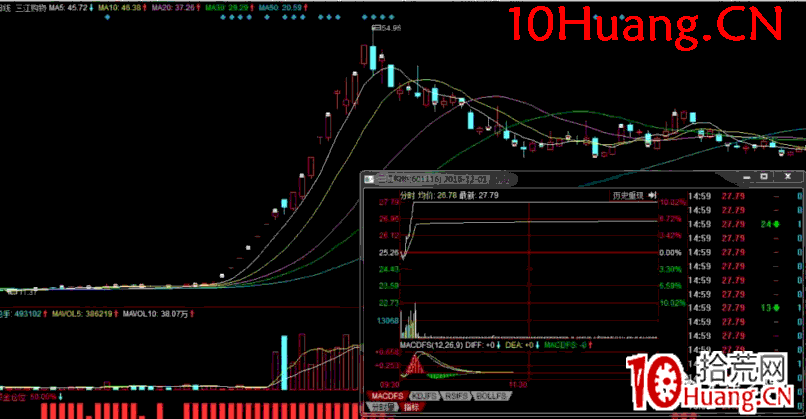Click the popup title 三江购物(601116) 2016-12-01
806x419 pixels.
[x=433, y=179]
